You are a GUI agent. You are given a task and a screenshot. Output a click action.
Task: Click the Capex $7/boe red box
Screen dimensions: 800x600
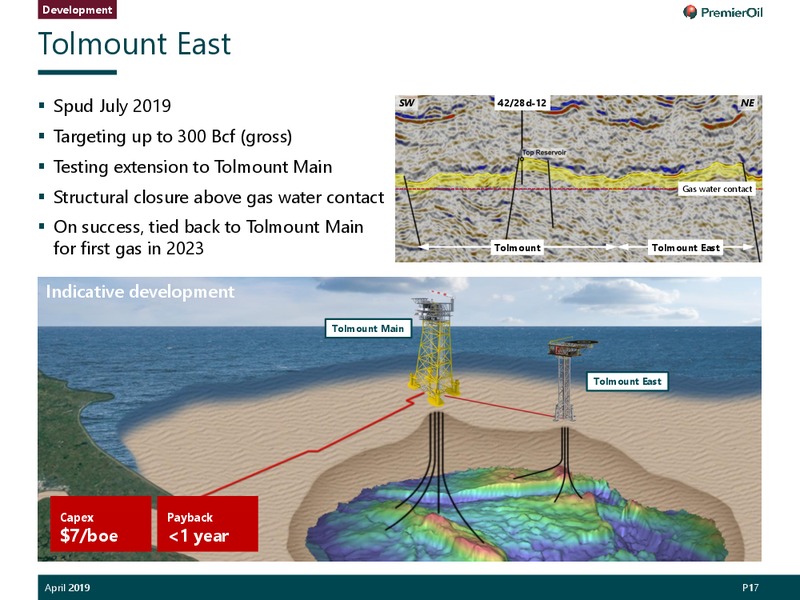[101, 524]
